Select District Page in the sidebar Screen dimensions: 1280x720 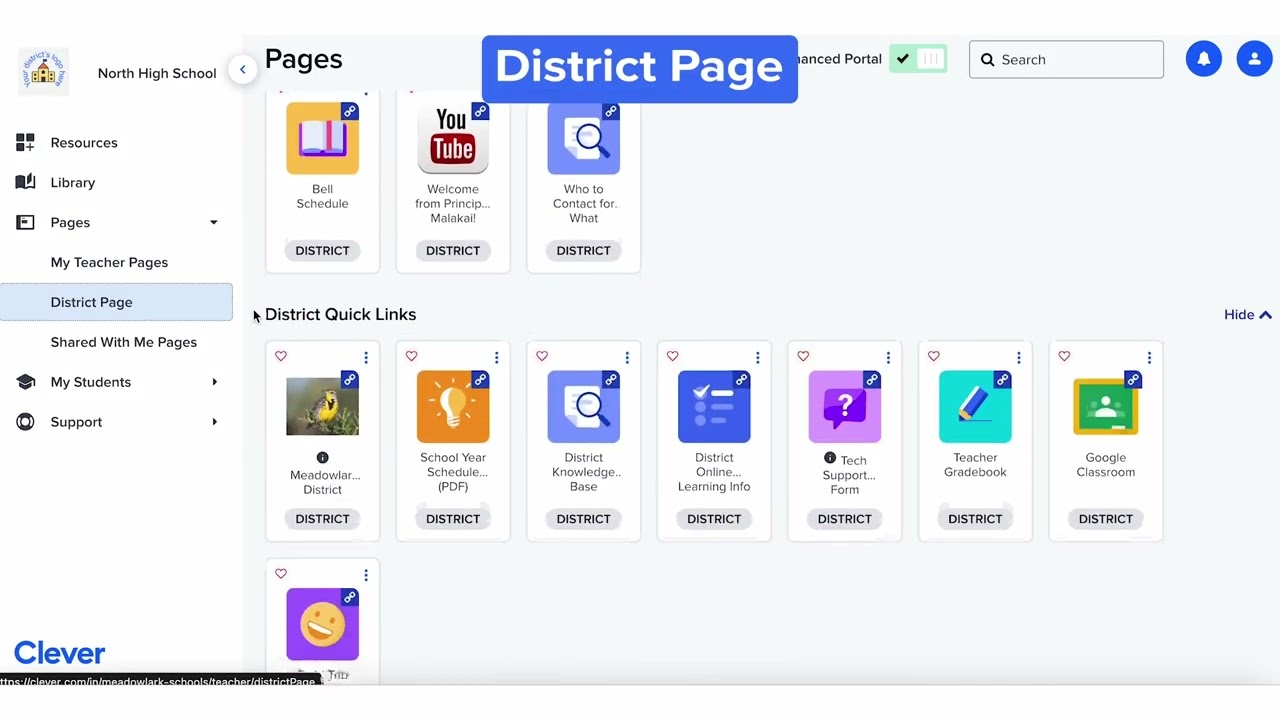[x=116, y=302]
